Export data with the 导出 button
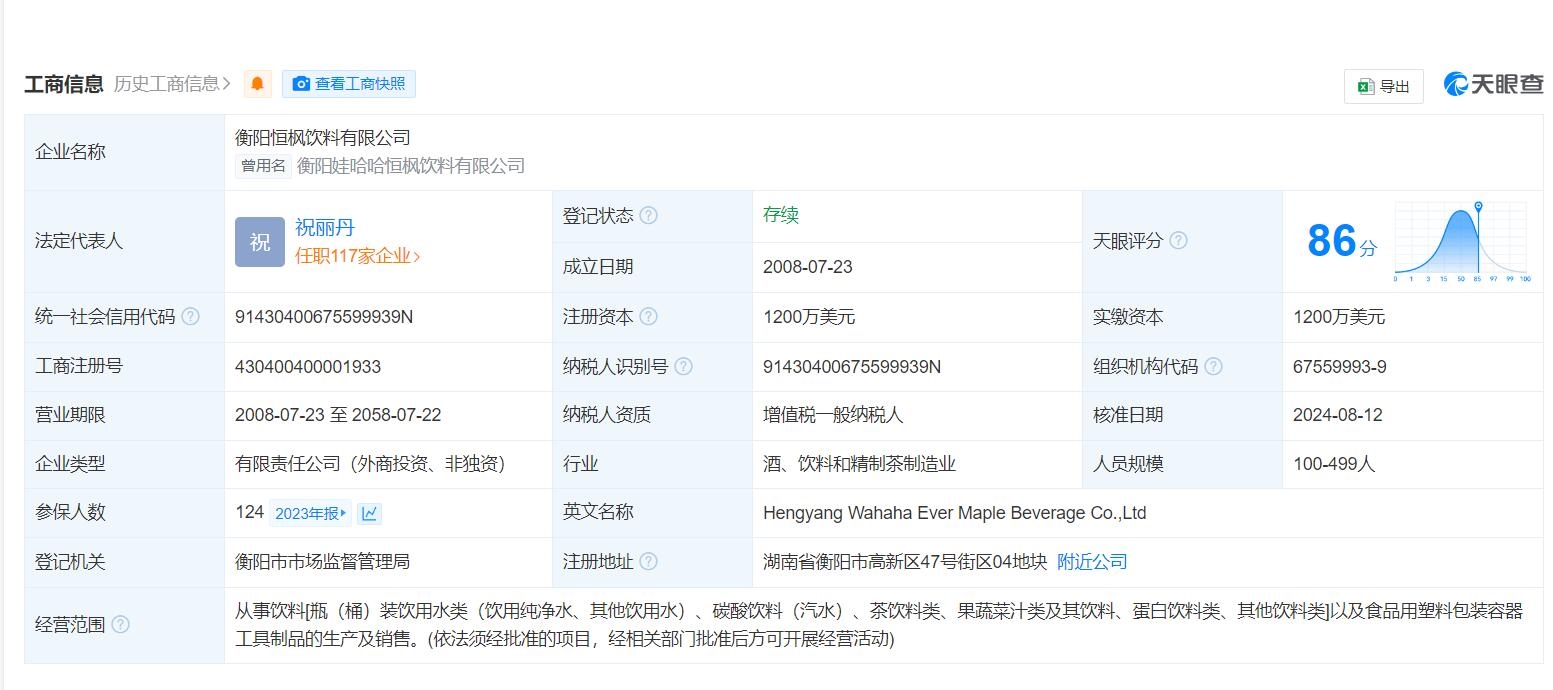 pyautogui.click(x=1383, y=87)
